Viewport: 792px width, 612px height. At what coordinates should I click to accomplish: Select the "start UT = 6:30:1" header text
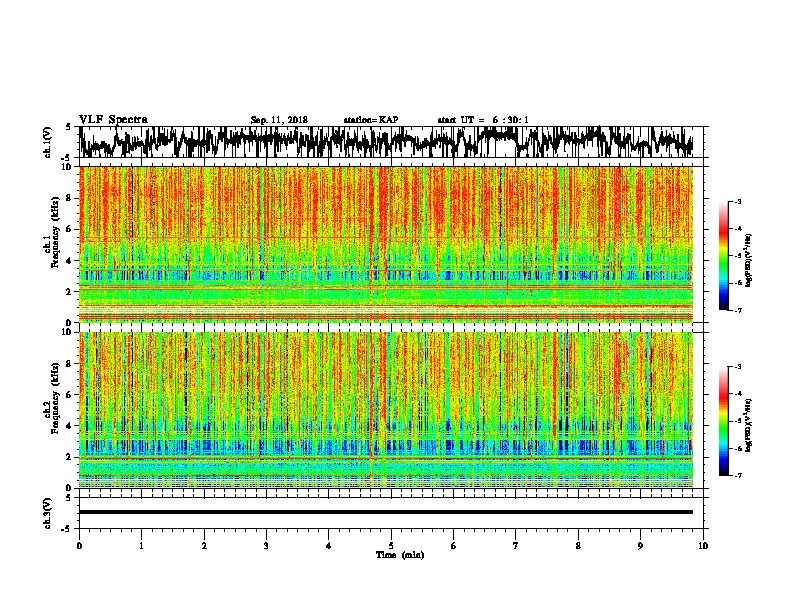click(x=483, y=120)
